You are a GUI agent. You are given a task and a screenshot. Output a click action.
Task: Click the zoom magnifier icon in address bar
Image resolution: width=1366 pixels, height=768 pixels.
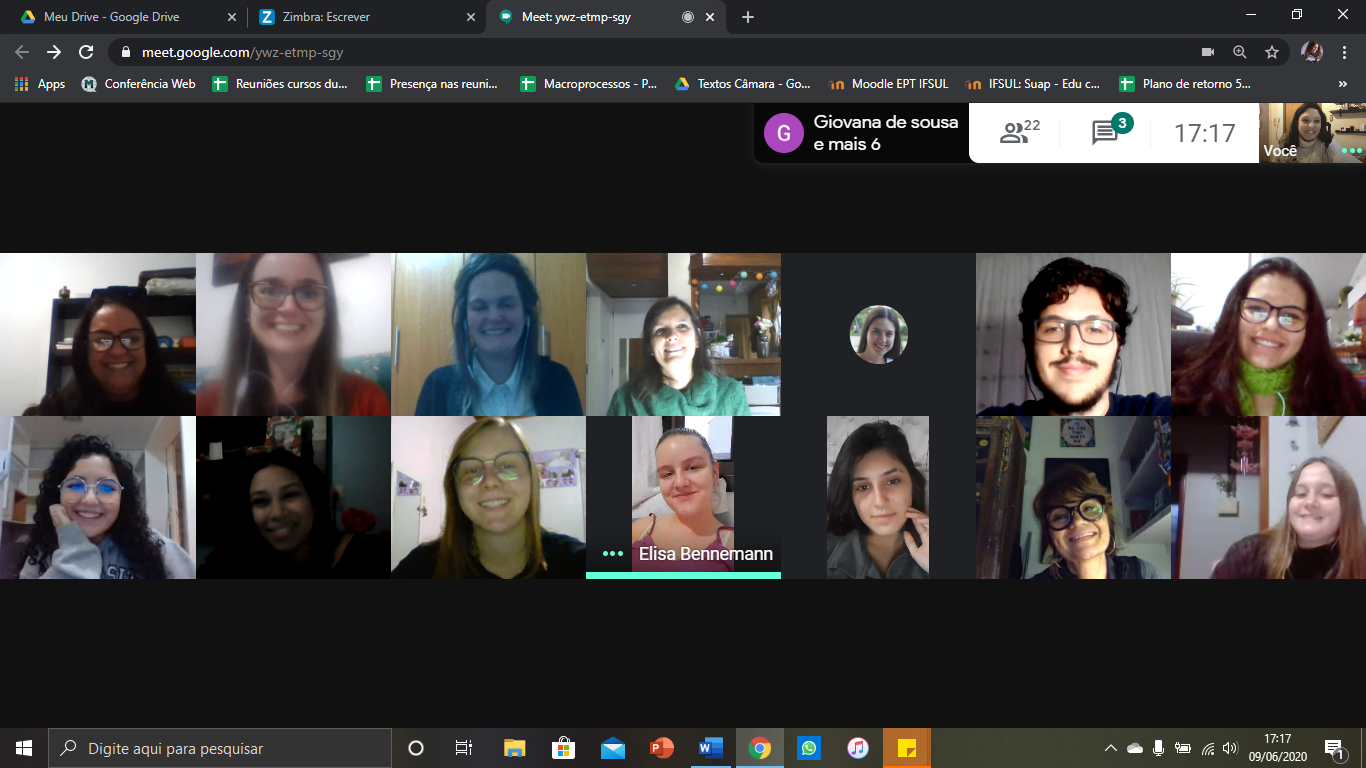(x=1239, y=52)
